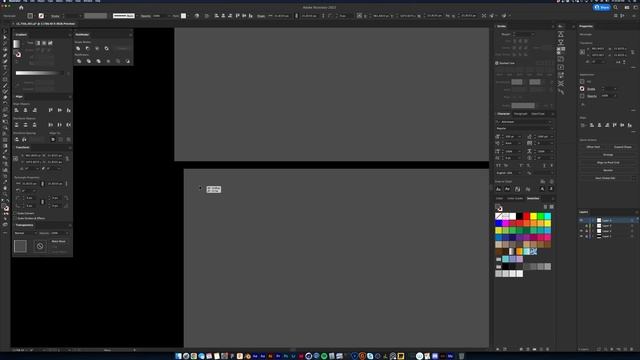Viewport: 640px width, 360px height.
Task: Open the font family dropdown in Character panel
Action: [524, 122]
